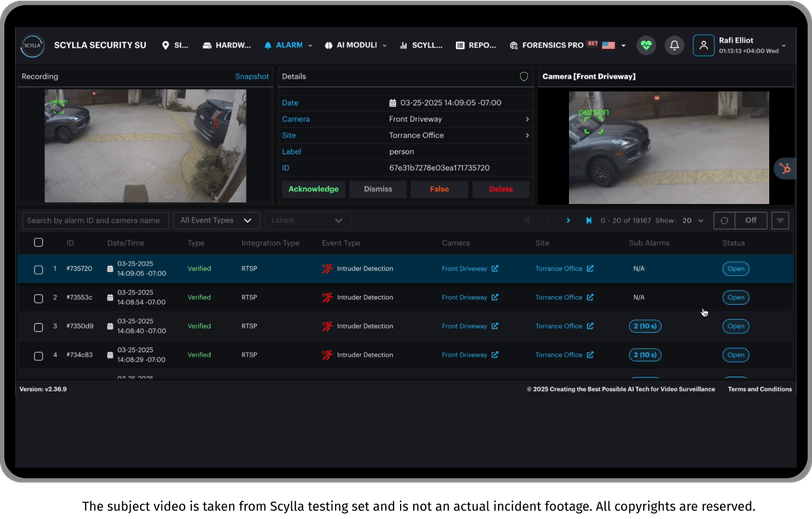Click the refresh icon beside Off
812x519 pixels.
(724, 221)
